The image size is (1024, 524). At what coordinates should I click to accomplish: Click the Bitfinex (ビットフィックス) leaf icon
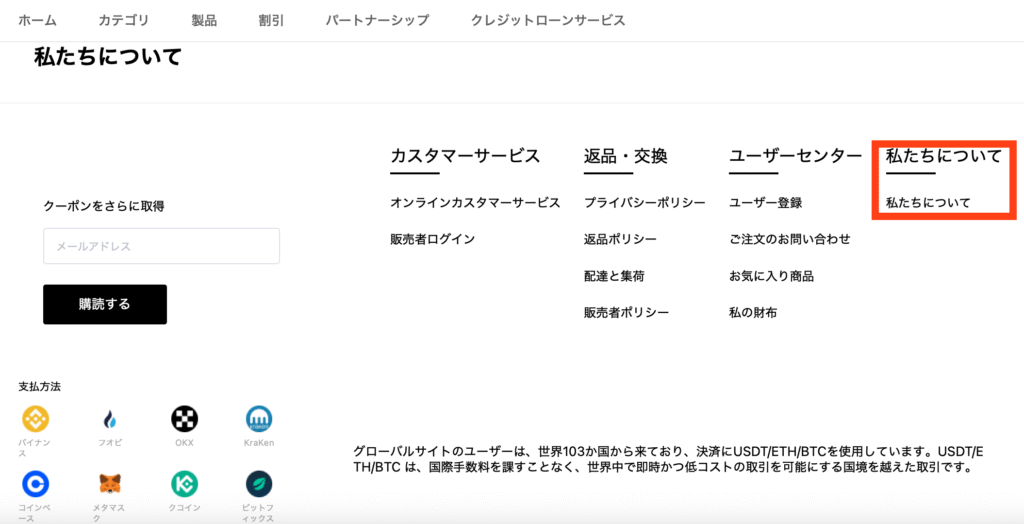(259, 483)
